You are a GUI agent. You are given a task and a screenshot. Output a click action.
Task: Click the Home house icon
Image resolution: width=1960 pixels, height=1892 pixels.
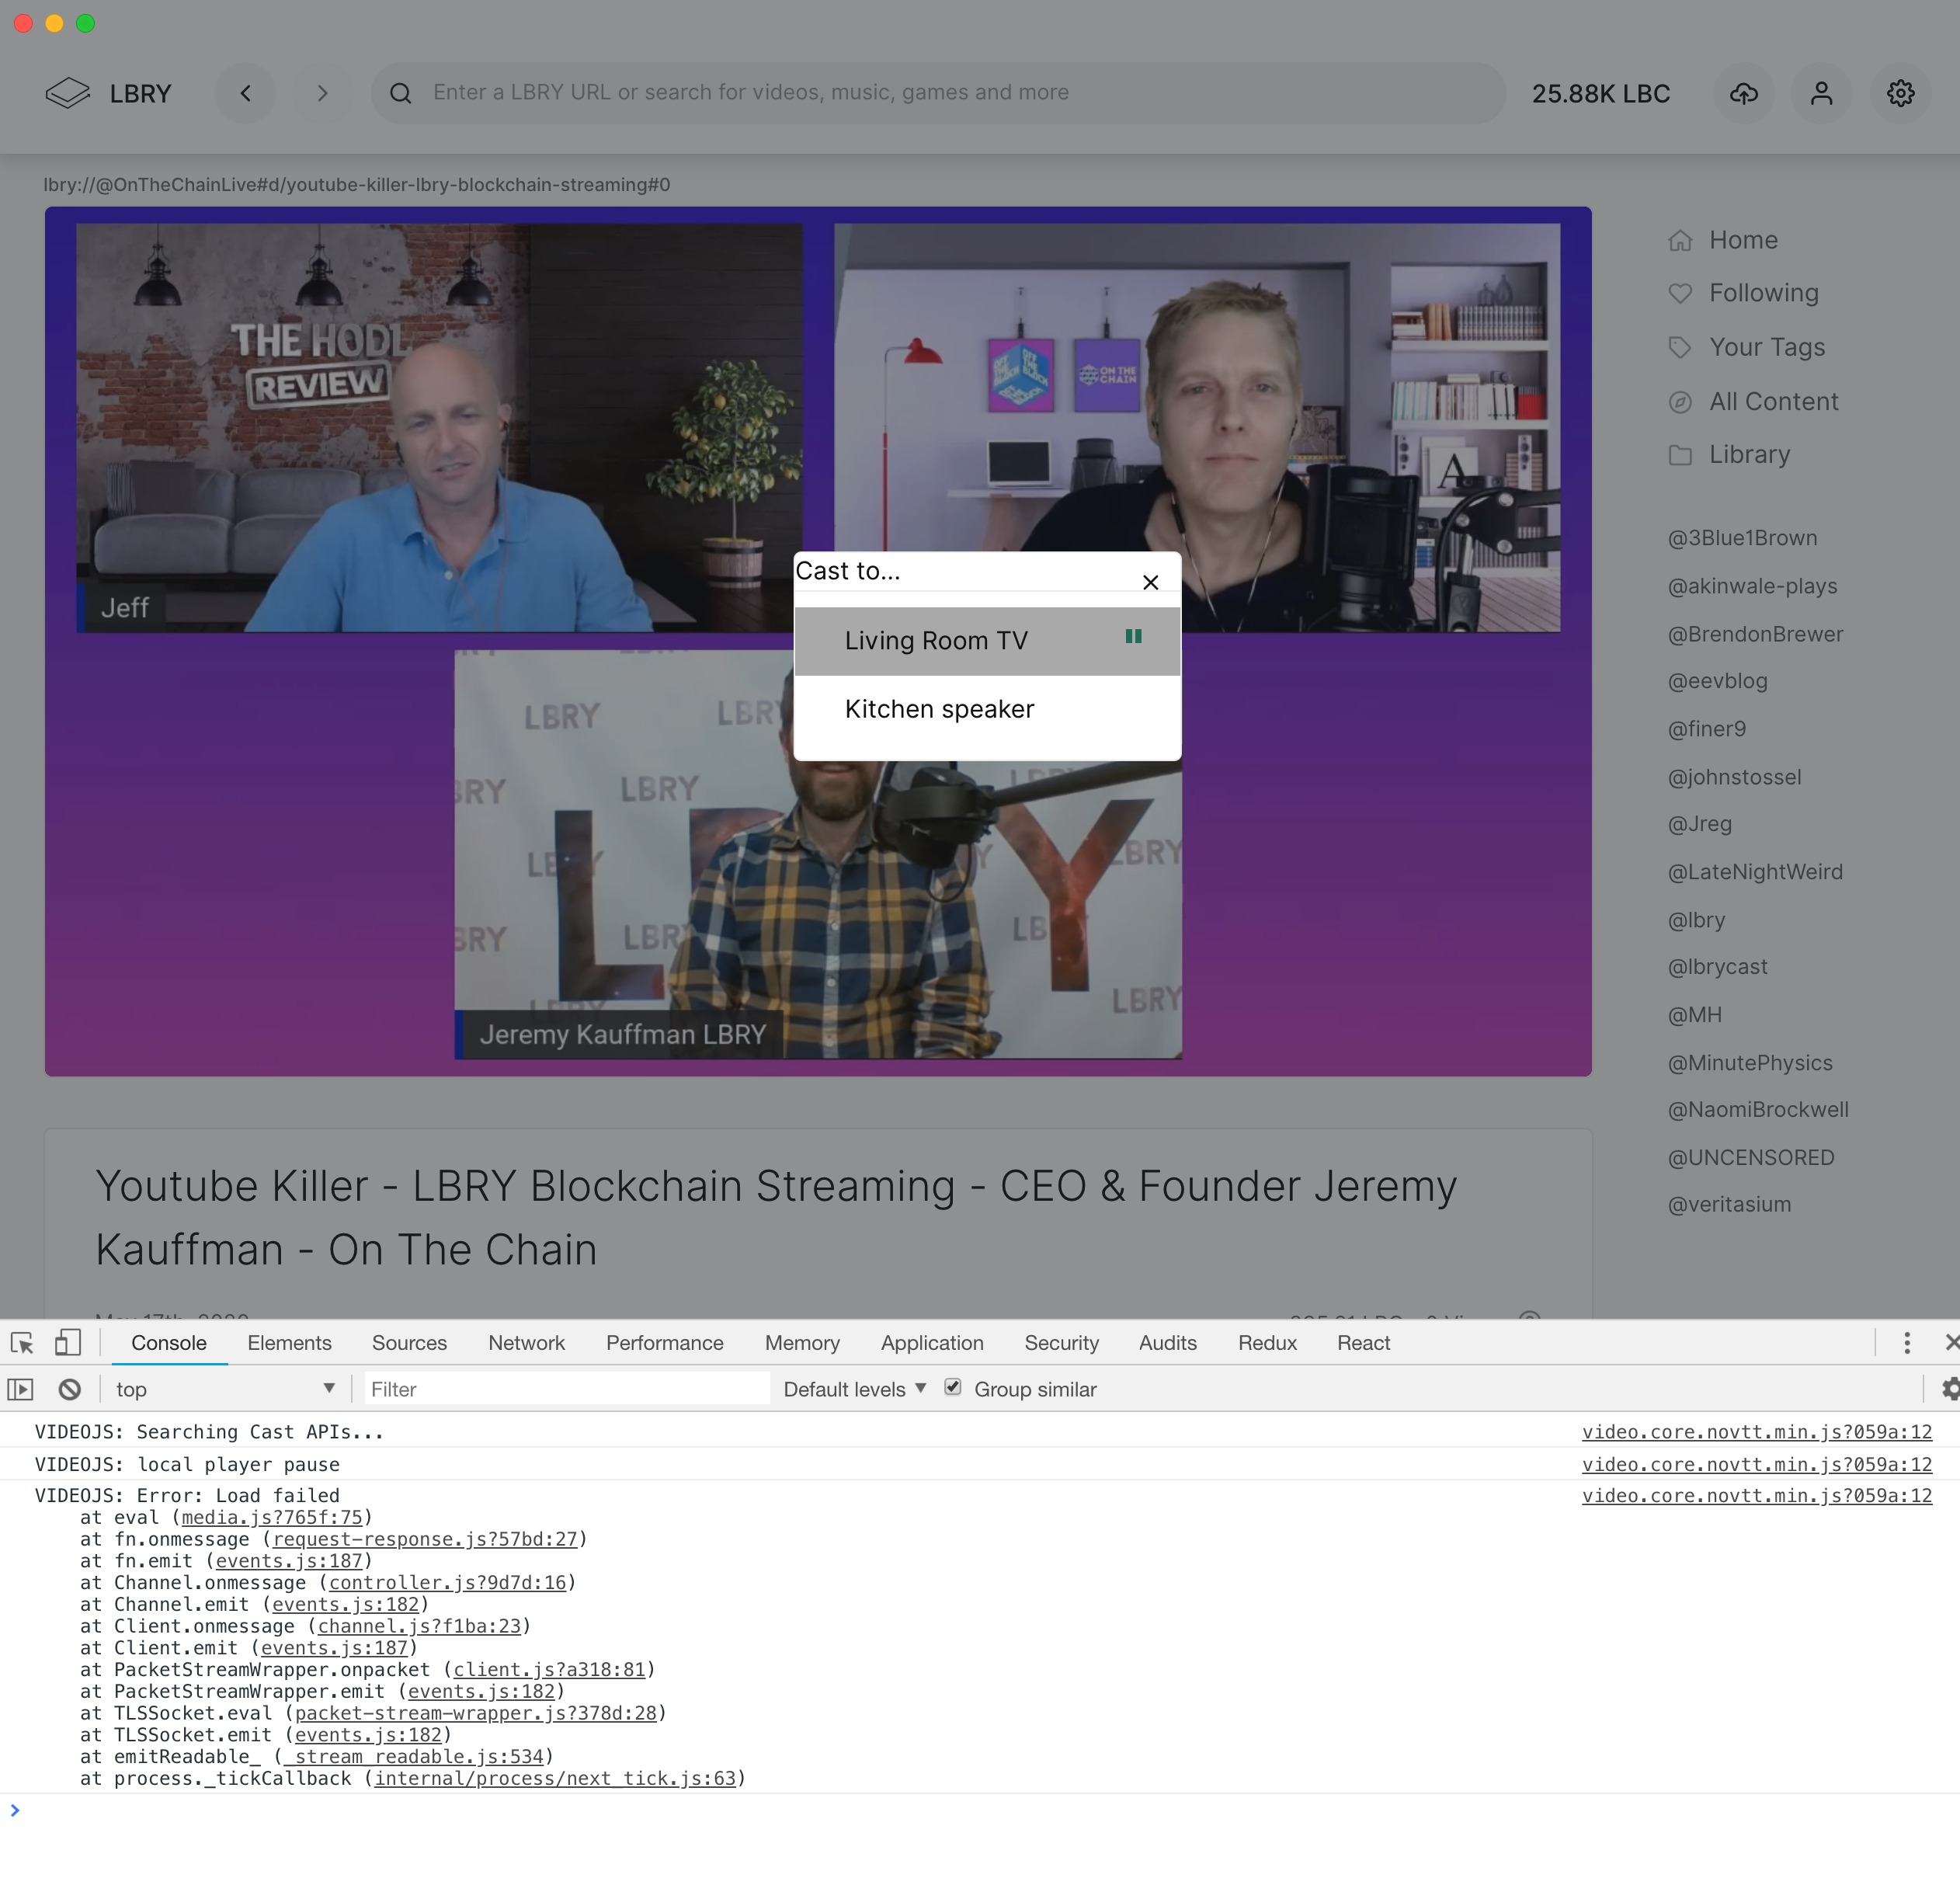click(x=1680, y=240)
